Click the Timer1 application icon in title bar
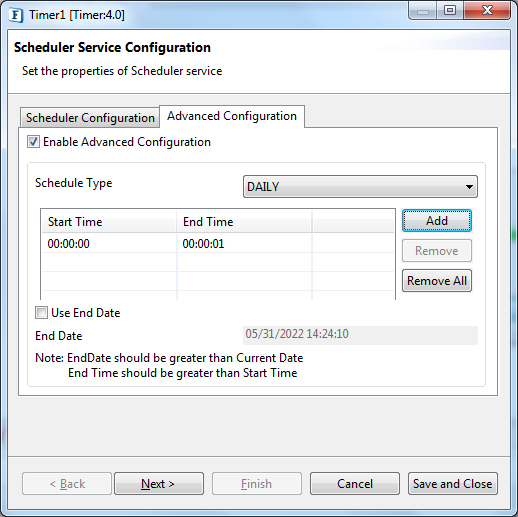Viewport: 518px width, 517px height. [16, 15]
